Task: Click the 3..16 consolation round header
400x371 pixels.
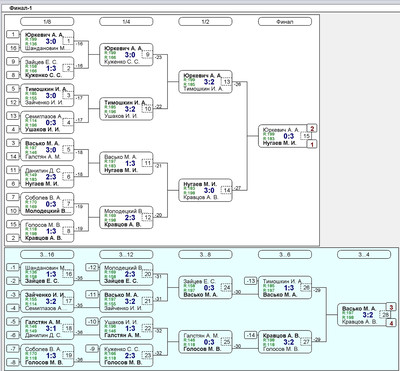Action: tap(47, 255)
